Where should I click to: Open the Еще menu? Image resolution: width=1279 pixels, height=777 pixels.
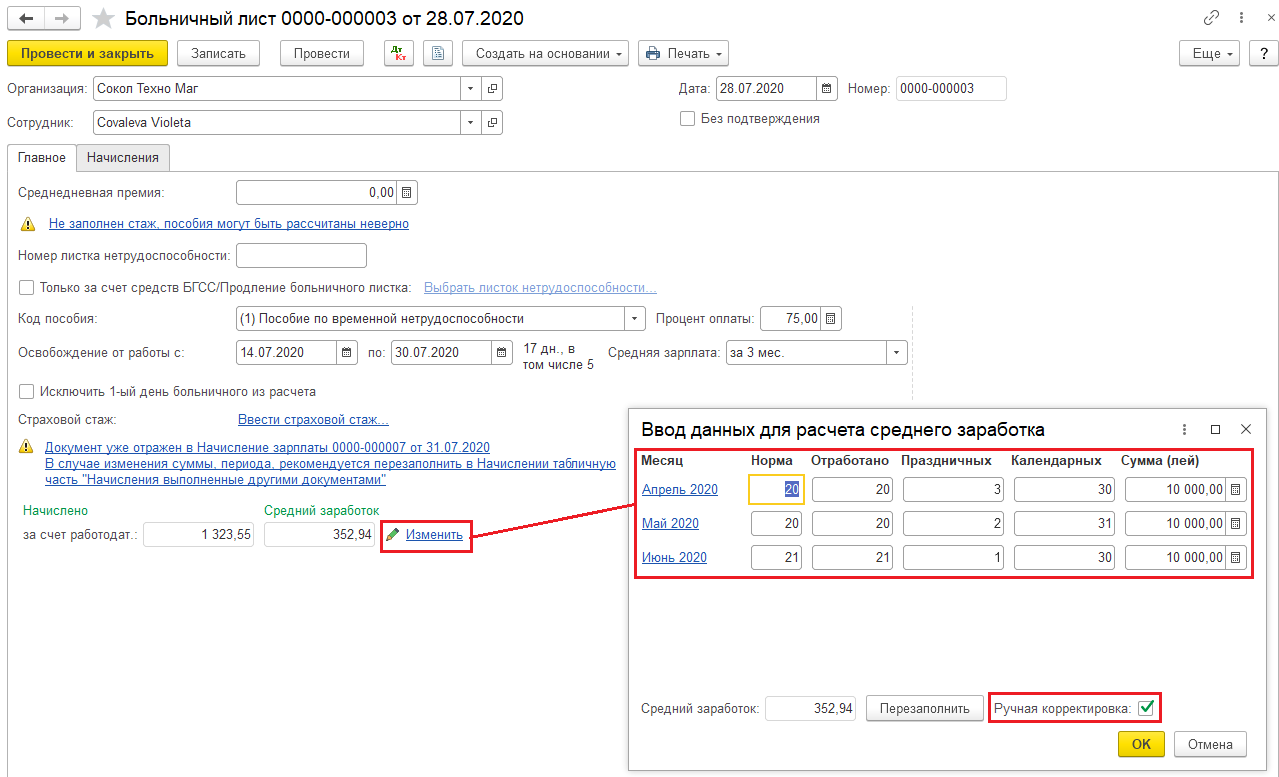(x=1213, y=53)
